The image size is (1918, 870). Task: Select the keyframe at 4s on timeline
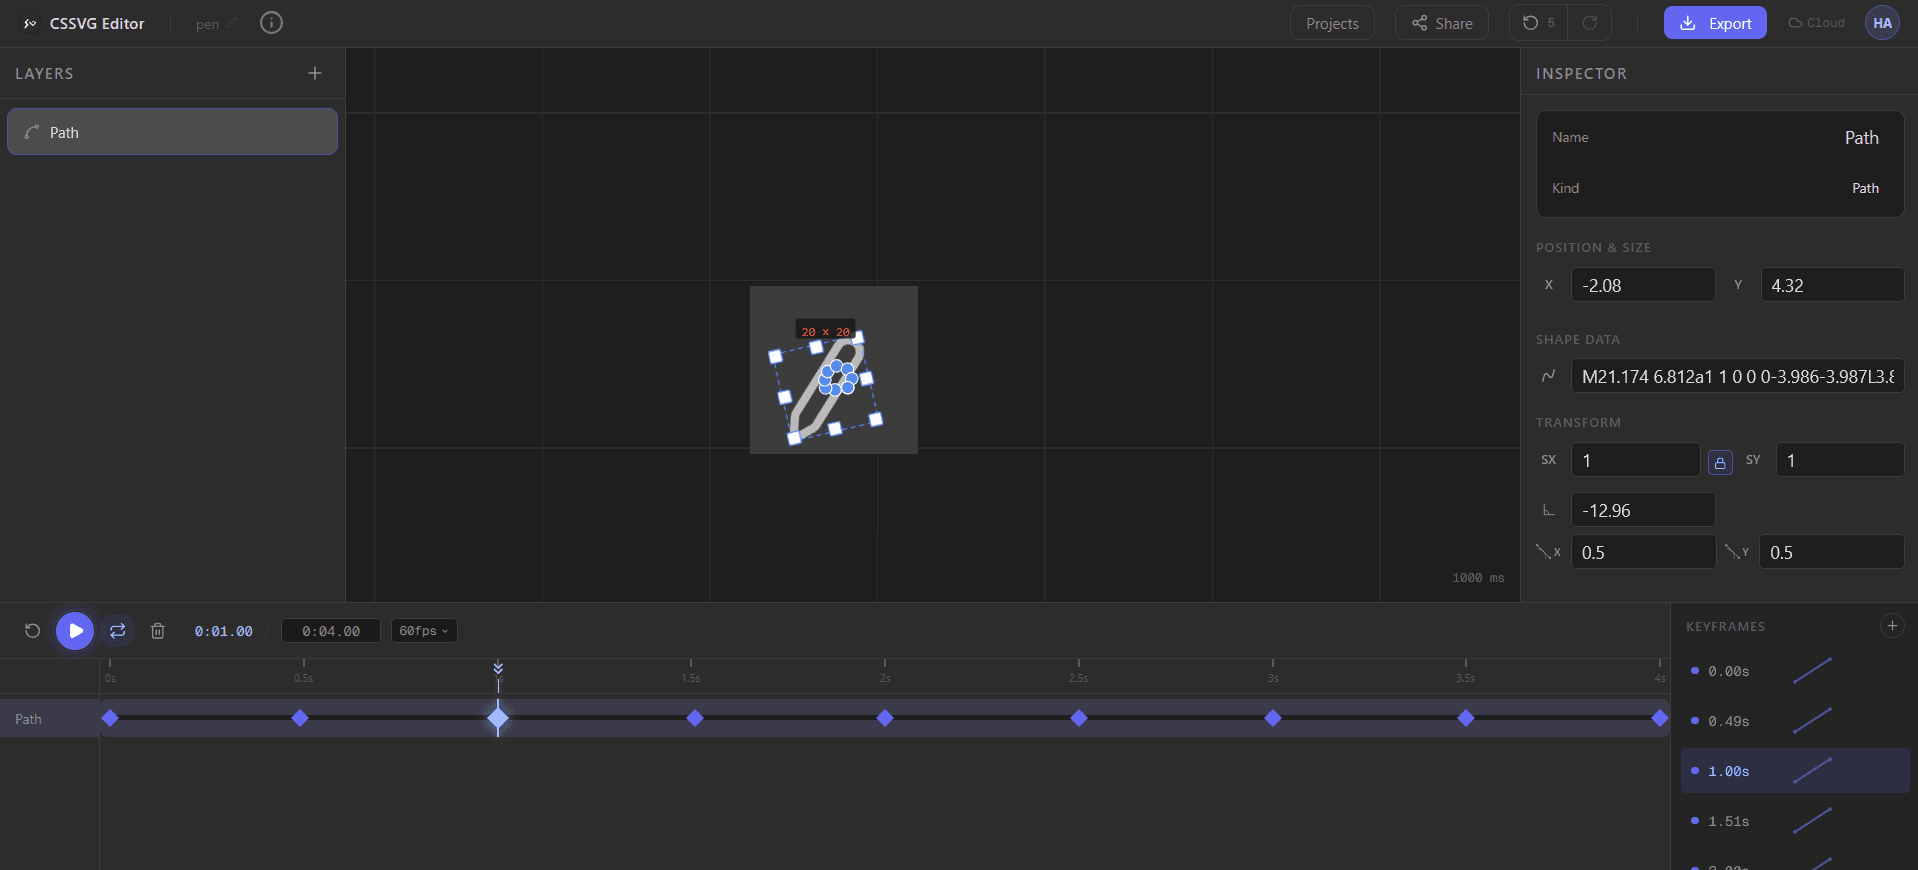point(1660,718)
